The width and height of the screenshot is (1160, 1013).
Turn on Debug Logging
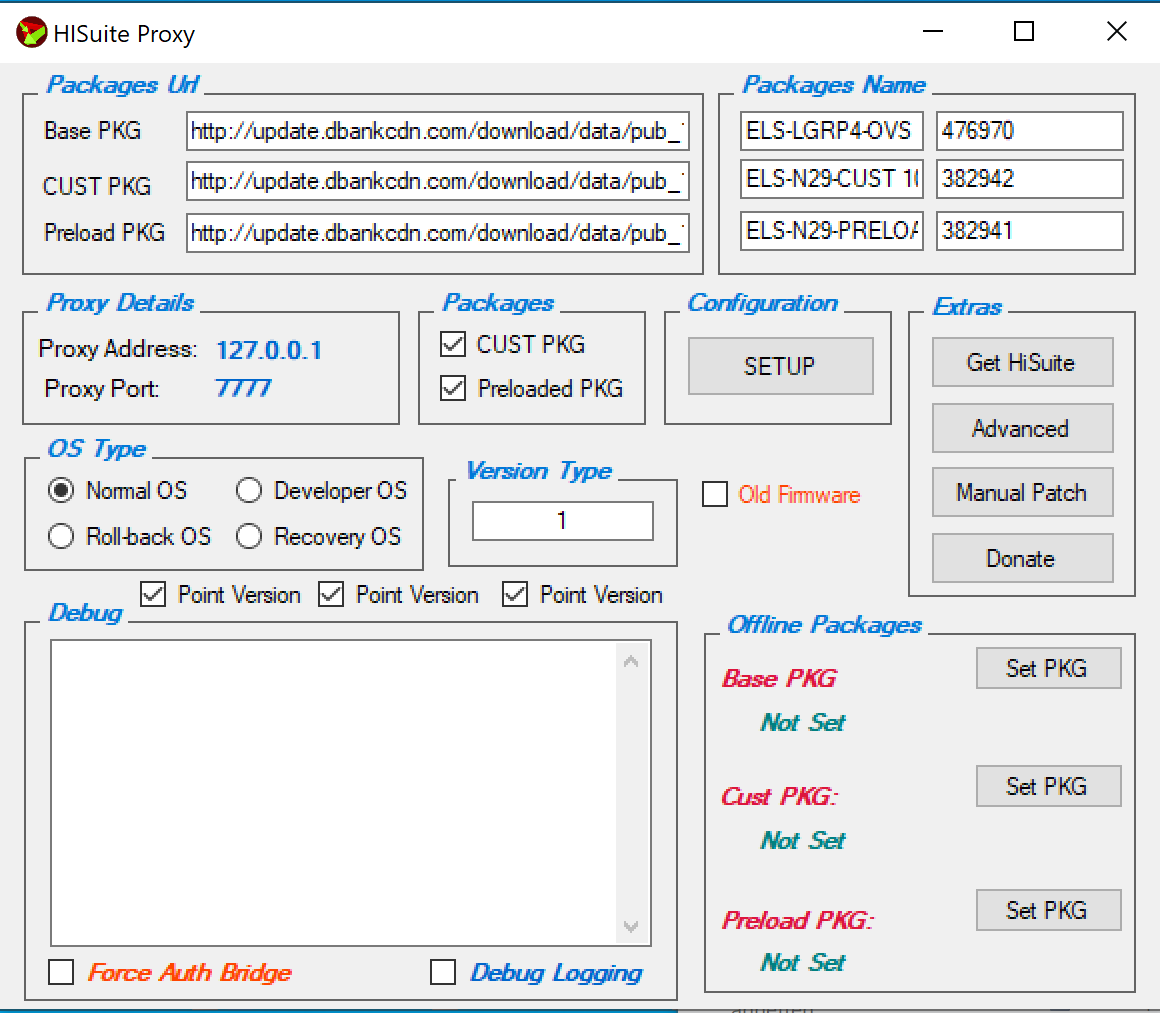(442, 972)
